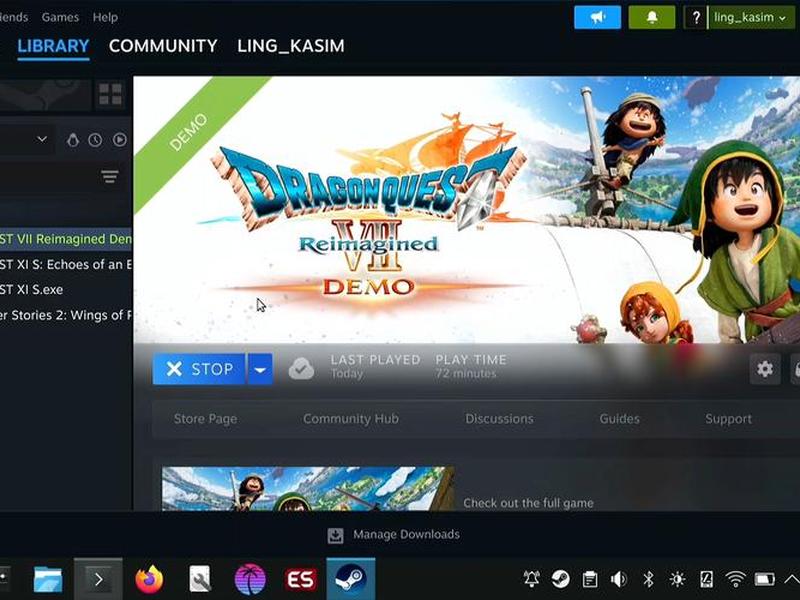Click the LAST PLAYED Today text
This screenshot has width=800, height=600.
pyautogui.click(x=375, y=366)
